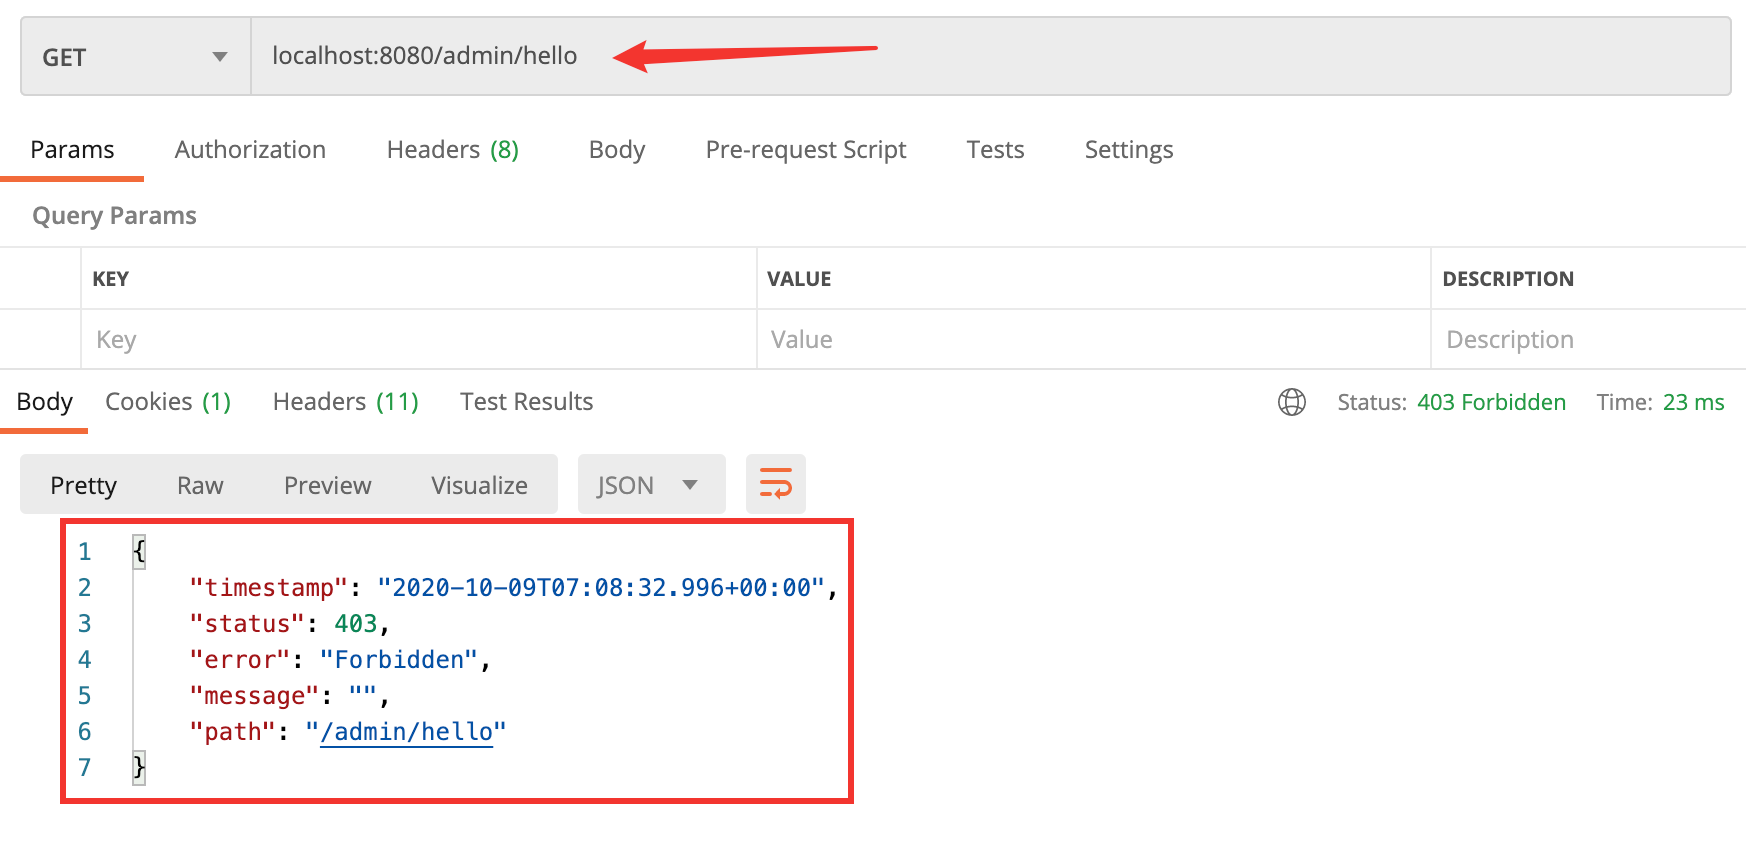View response Cookies (1) tab
The width and height of the screenshot is (1746, 852).
point(168,402)
